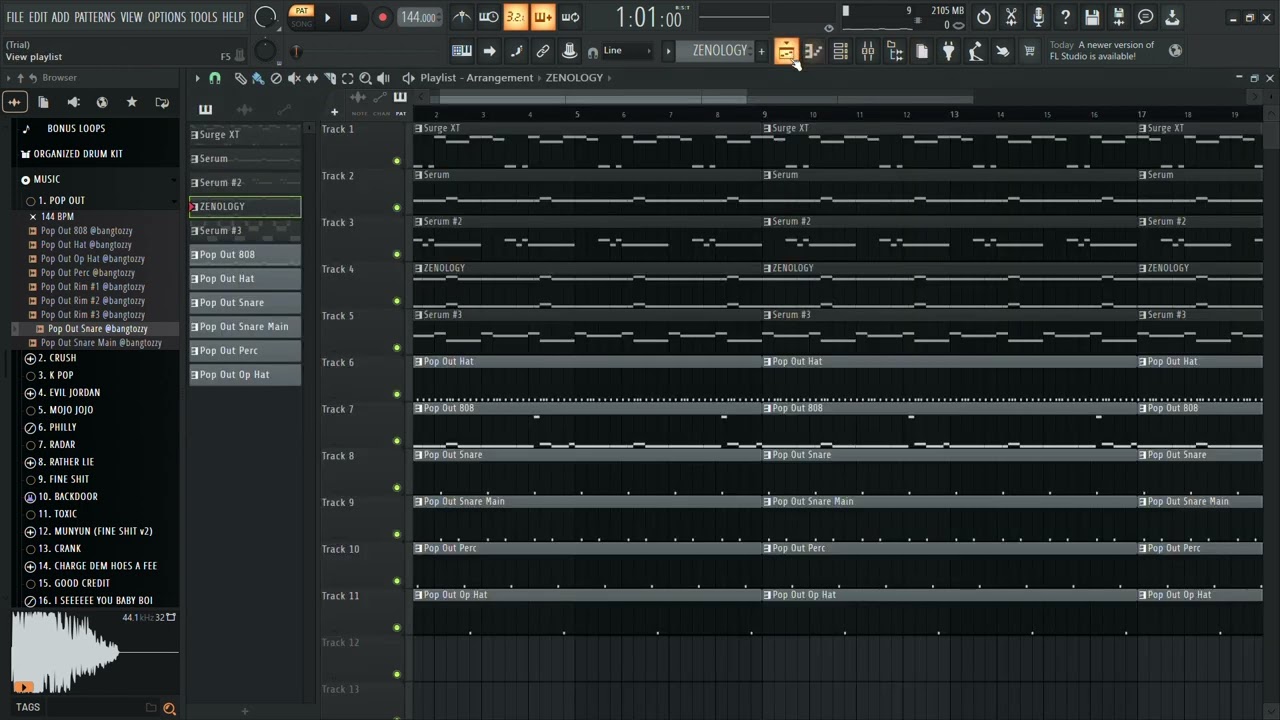Click the Browser favorites star icon
The width and height of the screenshot is (1280, 720).
tap(131, 102)
